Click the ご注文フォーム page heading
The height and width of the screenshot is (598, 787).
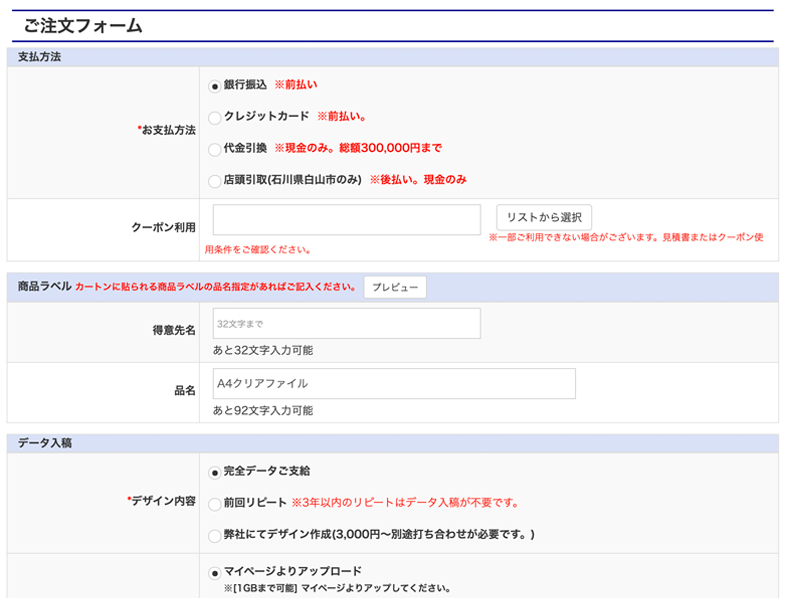pyautogui.click(x=83, y=26)
